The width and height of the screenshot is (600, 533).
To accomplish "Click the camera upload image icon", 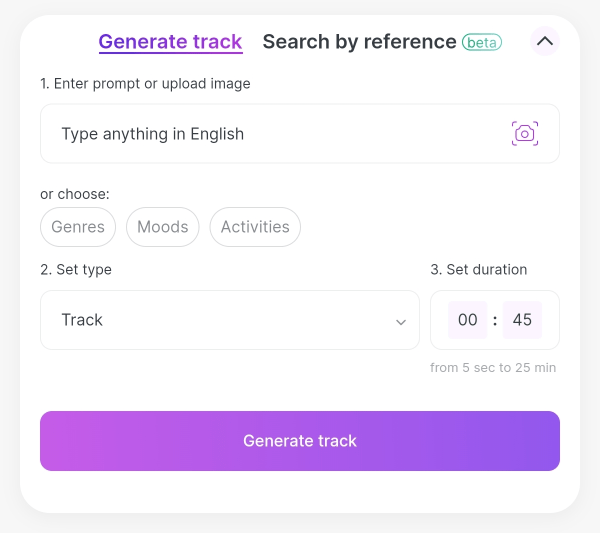I will click(x=525, y=134).
